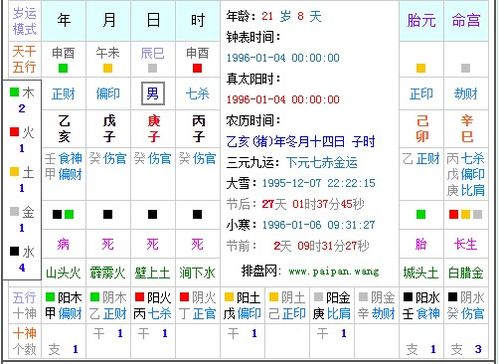Select the 日 column header
The width and height of the screenshot is (499, 364).
coord(153,21)
